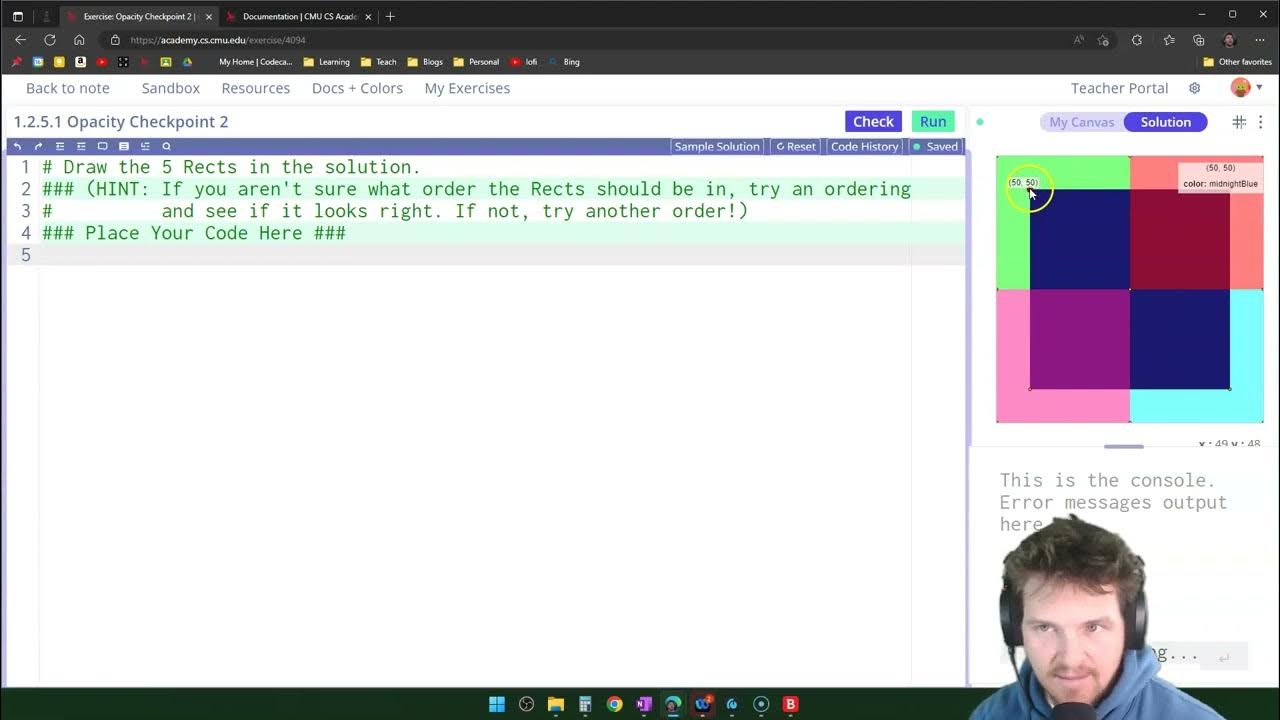Open the browser extensions puzzle icon
This screenshot has width=1280, height=720.
coord(1137,40)
